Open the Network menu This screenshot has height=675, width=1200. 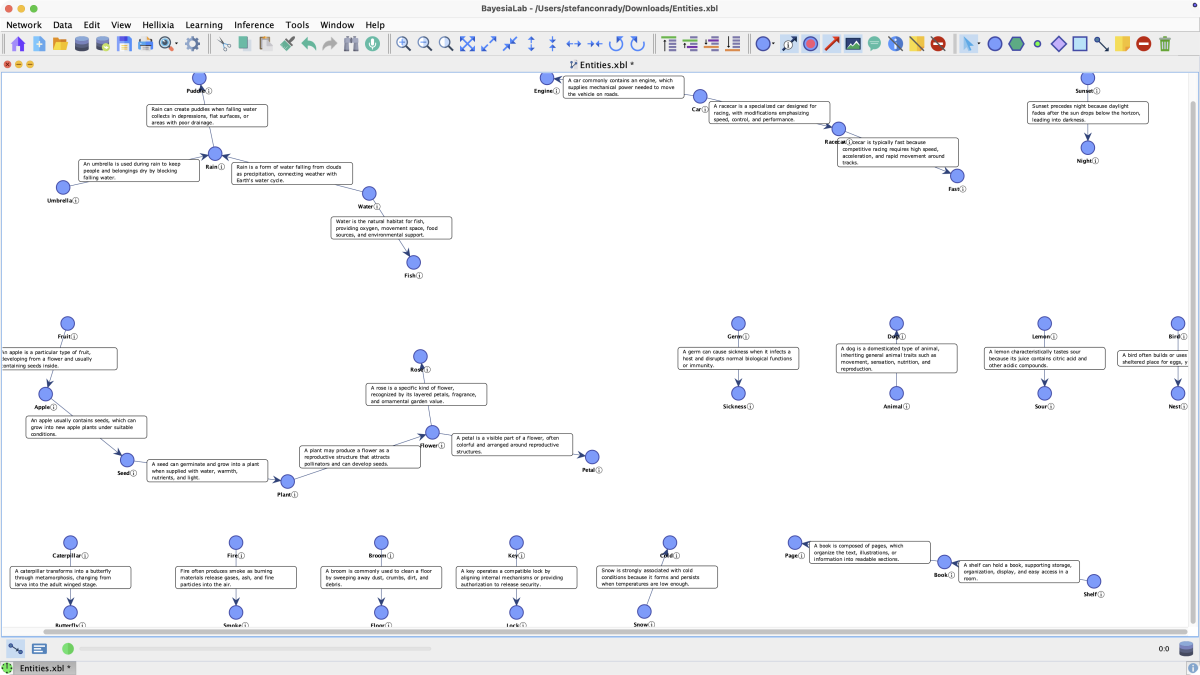(x=24, y=24)
